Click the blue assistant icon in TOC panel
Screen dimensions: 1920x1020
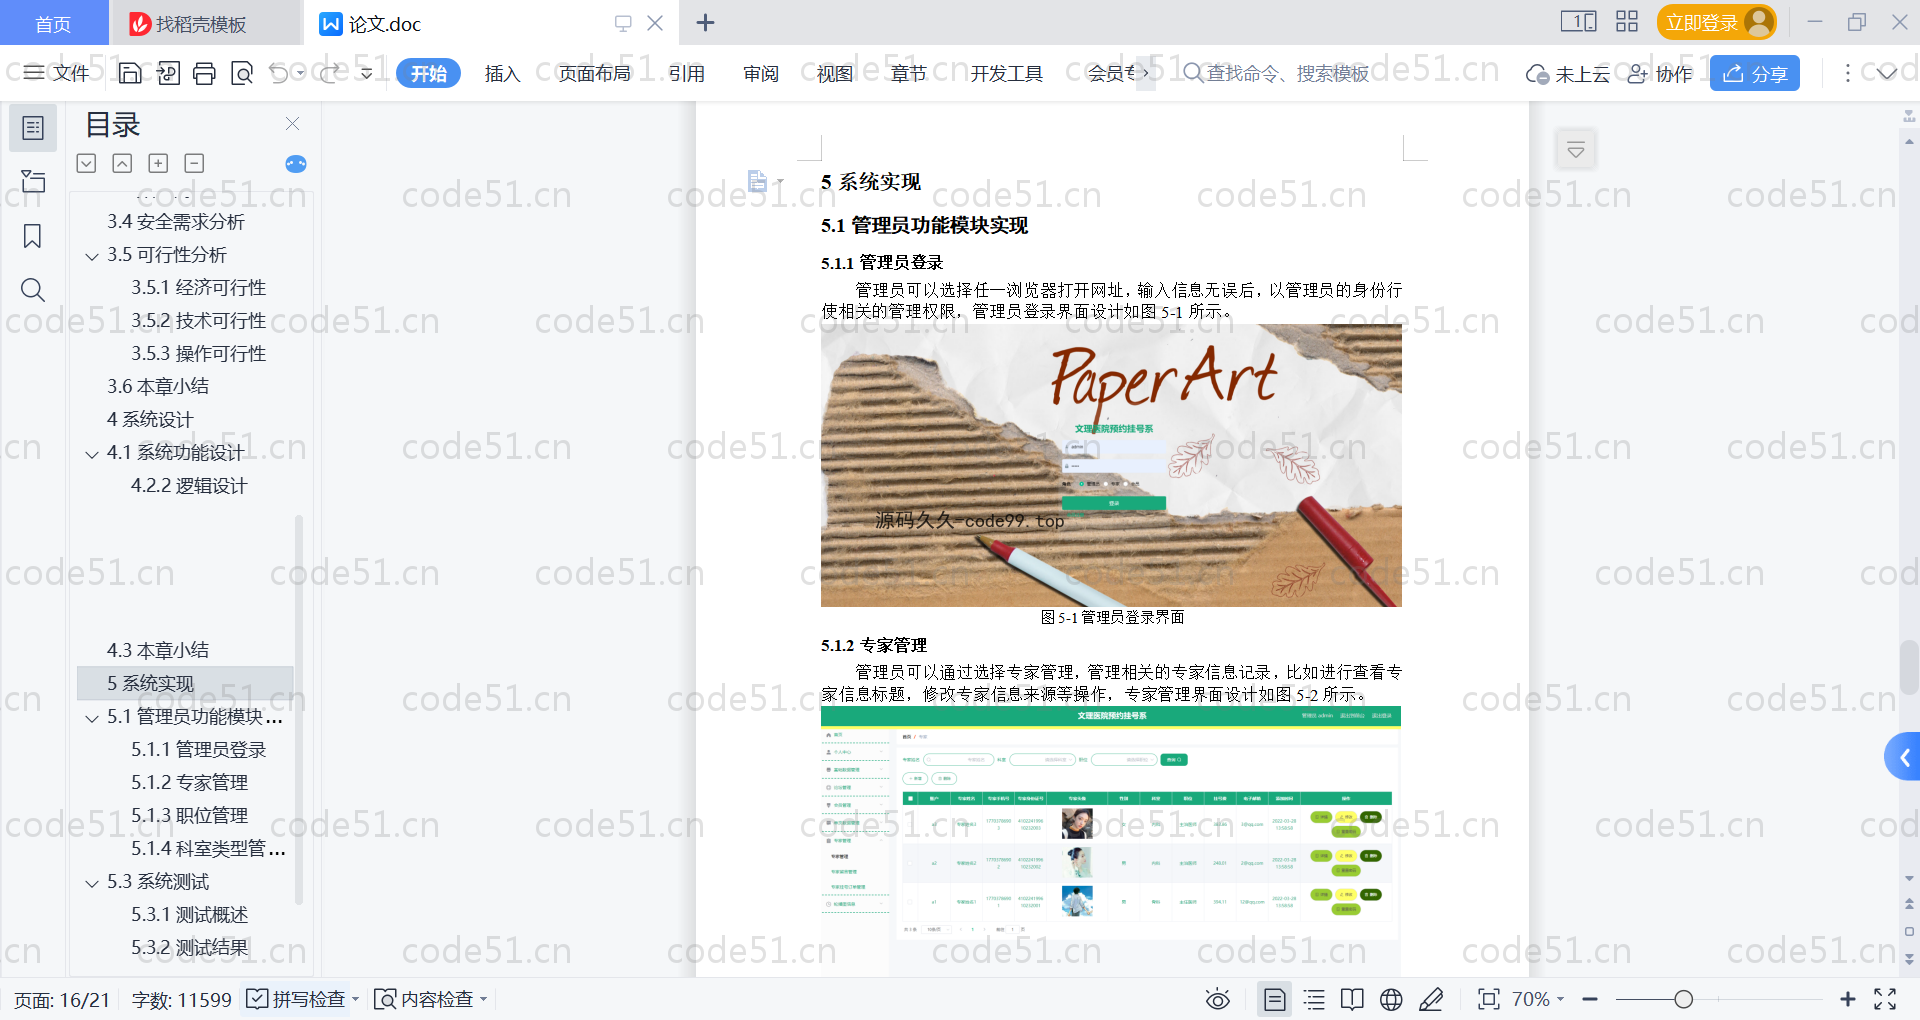(x=296, y=164)
